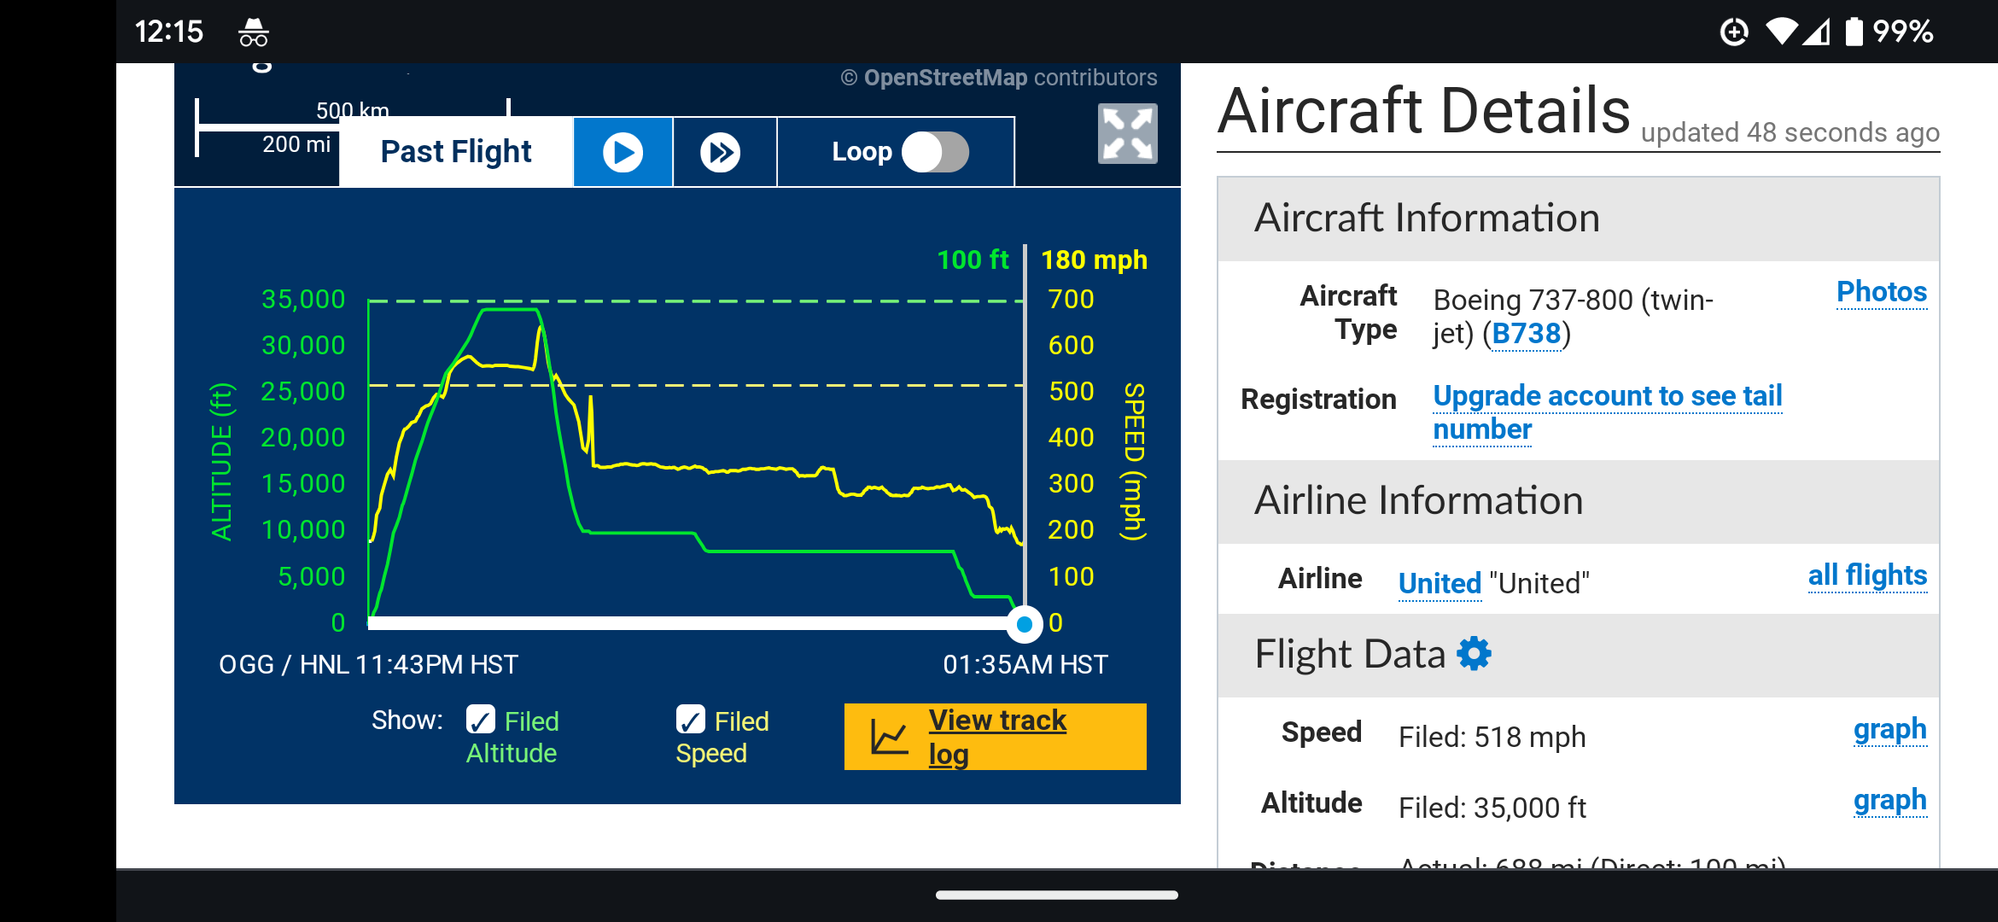Open the B738 aircraft type link

pos(1526,334)
